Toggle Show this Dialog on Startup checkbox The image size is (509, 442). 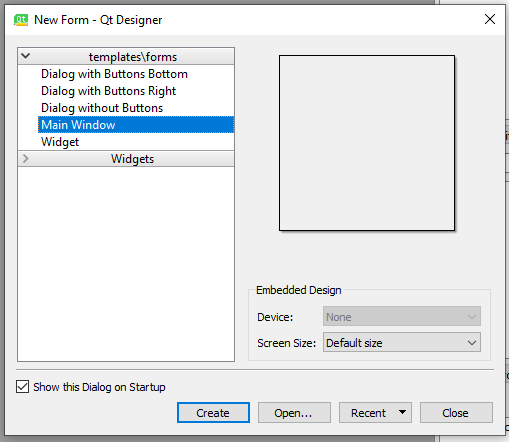pos(22,387)
